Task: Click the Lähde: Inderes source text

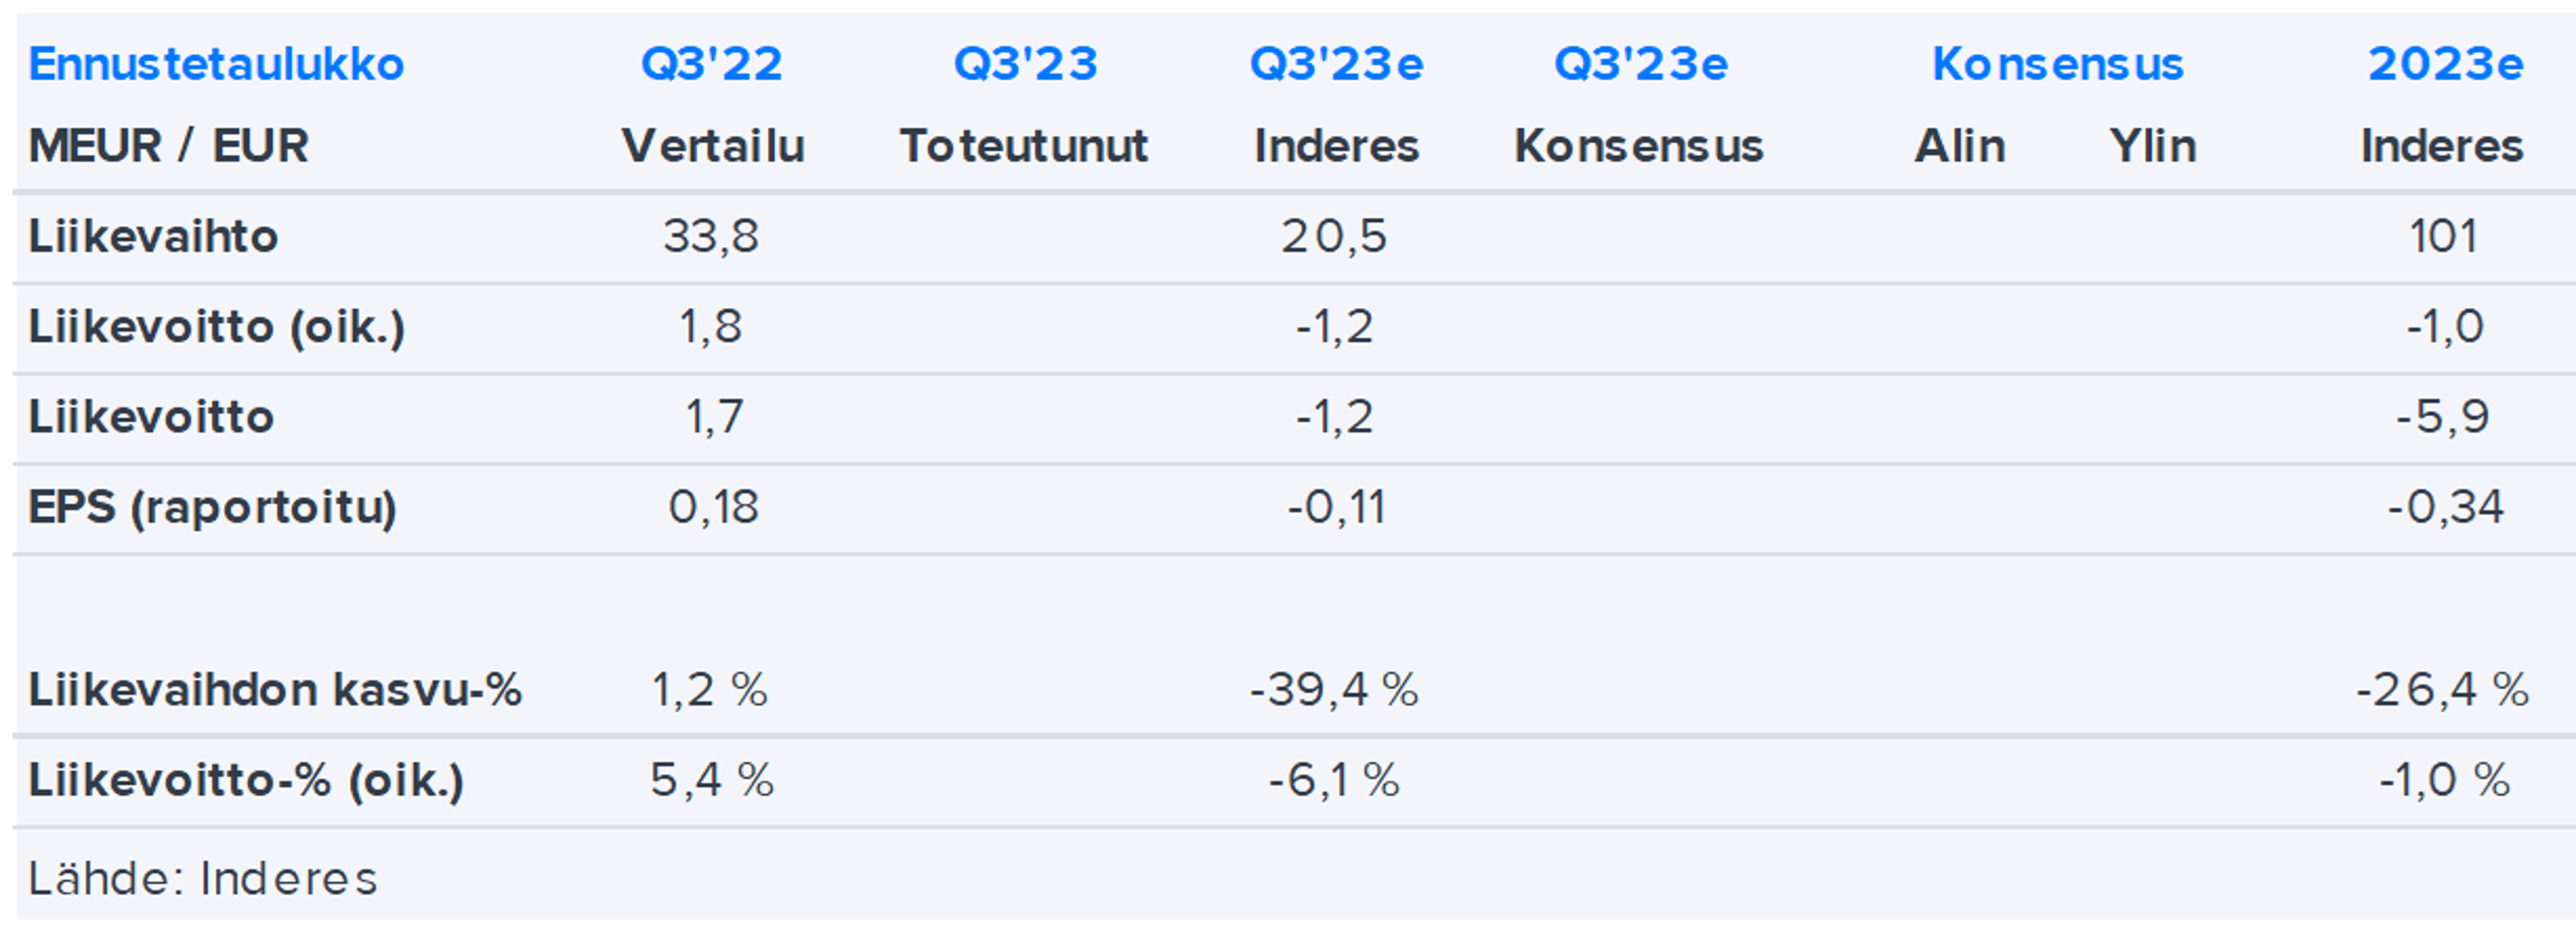Action: tap(203, 879)
